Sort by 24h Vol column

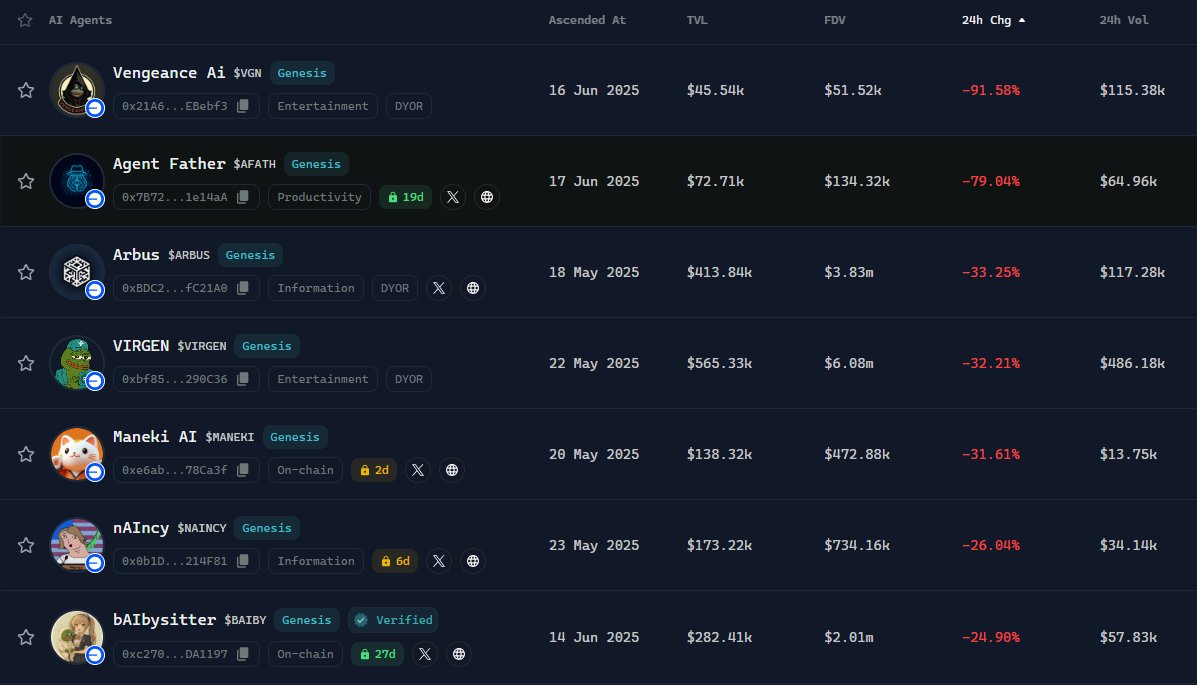1124,20
